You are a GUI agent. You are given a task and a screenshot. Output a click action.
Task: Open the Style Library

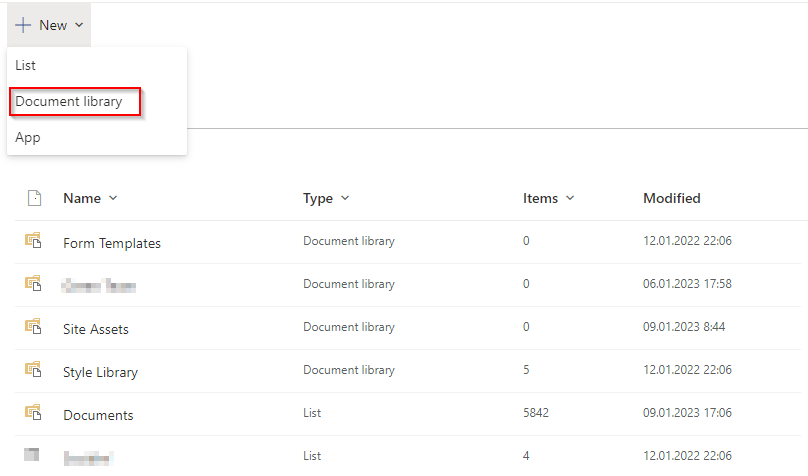point(100,372)
